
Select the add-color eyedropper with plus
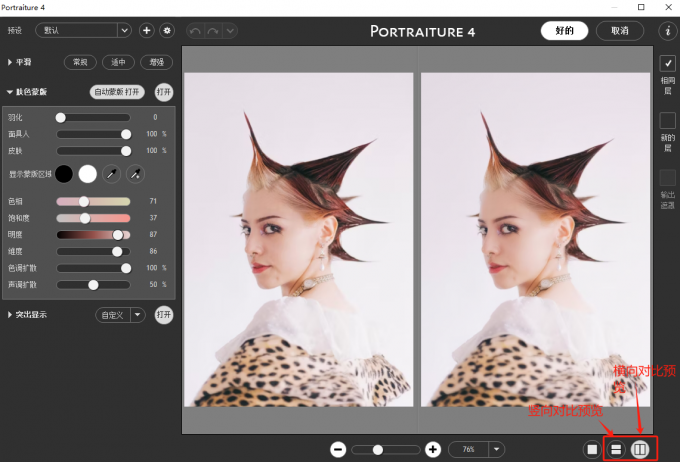[135, 174]
